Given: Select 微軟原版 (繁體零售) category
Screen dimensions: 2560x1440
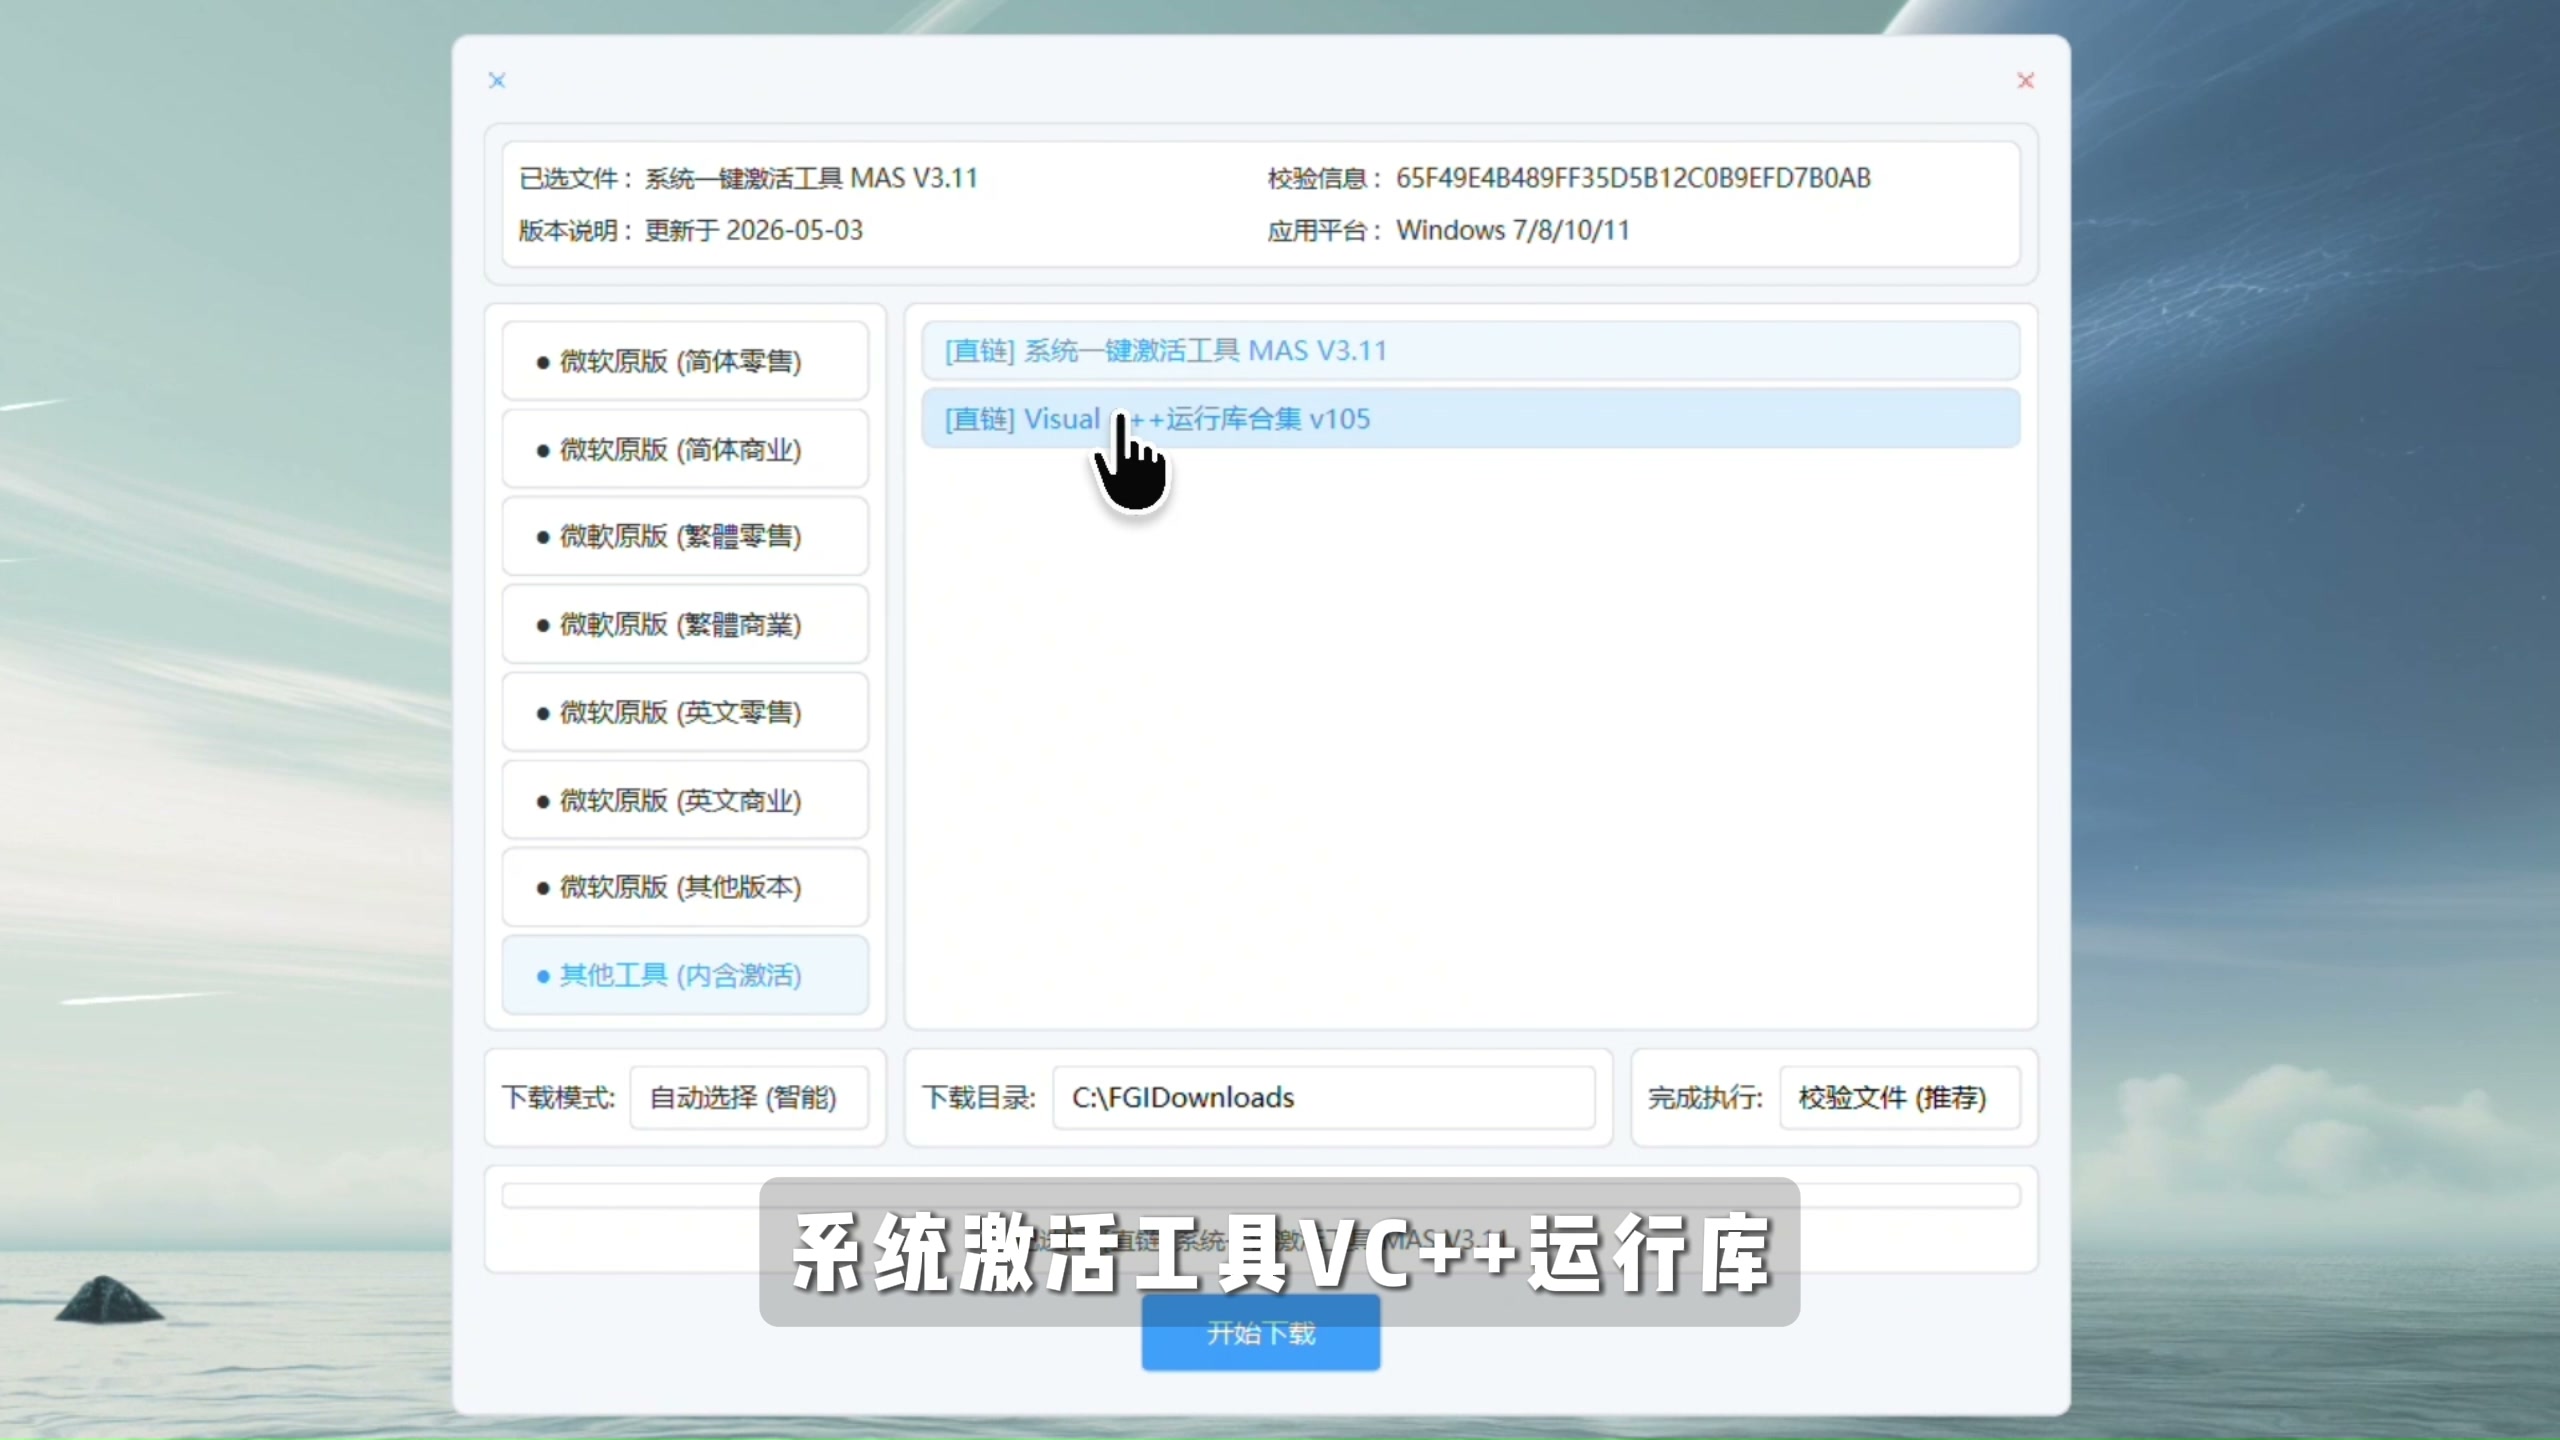Looking at the screenshot, I should 685,536.
